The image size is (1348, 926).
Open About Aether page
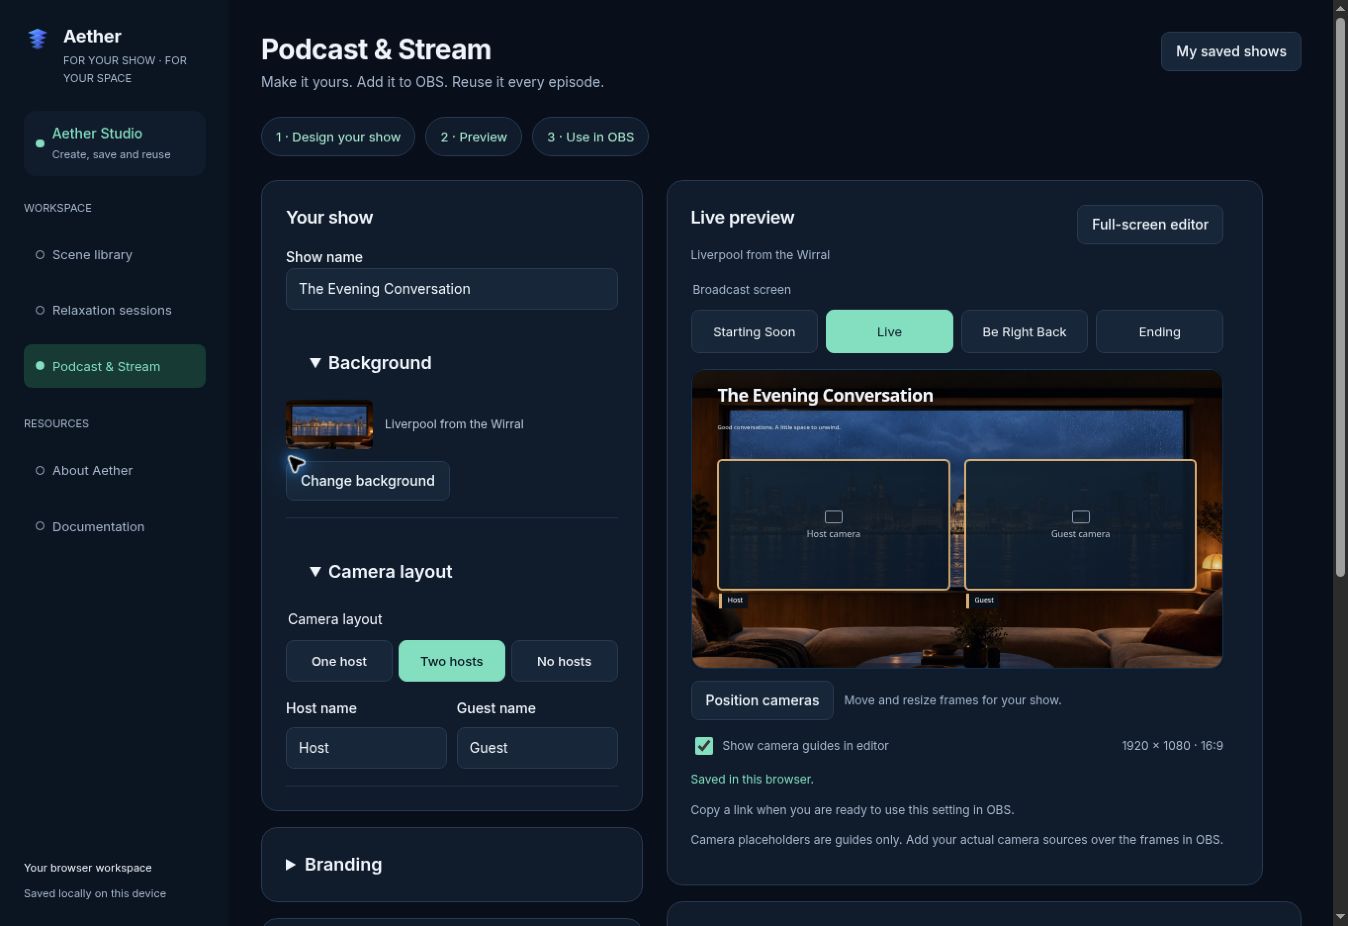click(x=115, y=470)
